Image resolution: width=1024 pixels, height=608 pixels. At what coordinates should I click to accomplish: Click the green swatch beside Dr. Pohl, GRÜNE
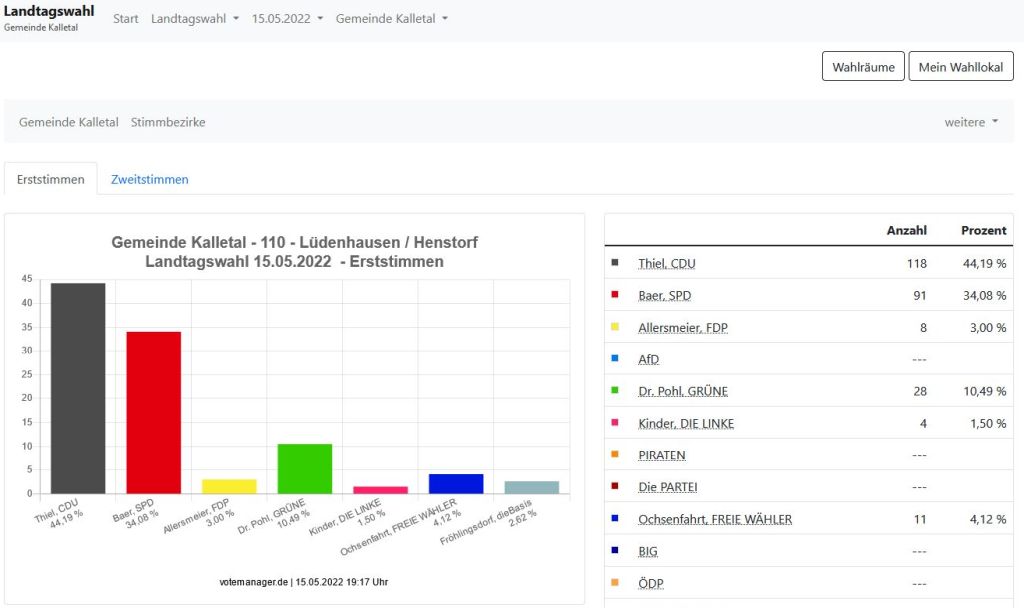pyautogui.click(x=615, y=390)
